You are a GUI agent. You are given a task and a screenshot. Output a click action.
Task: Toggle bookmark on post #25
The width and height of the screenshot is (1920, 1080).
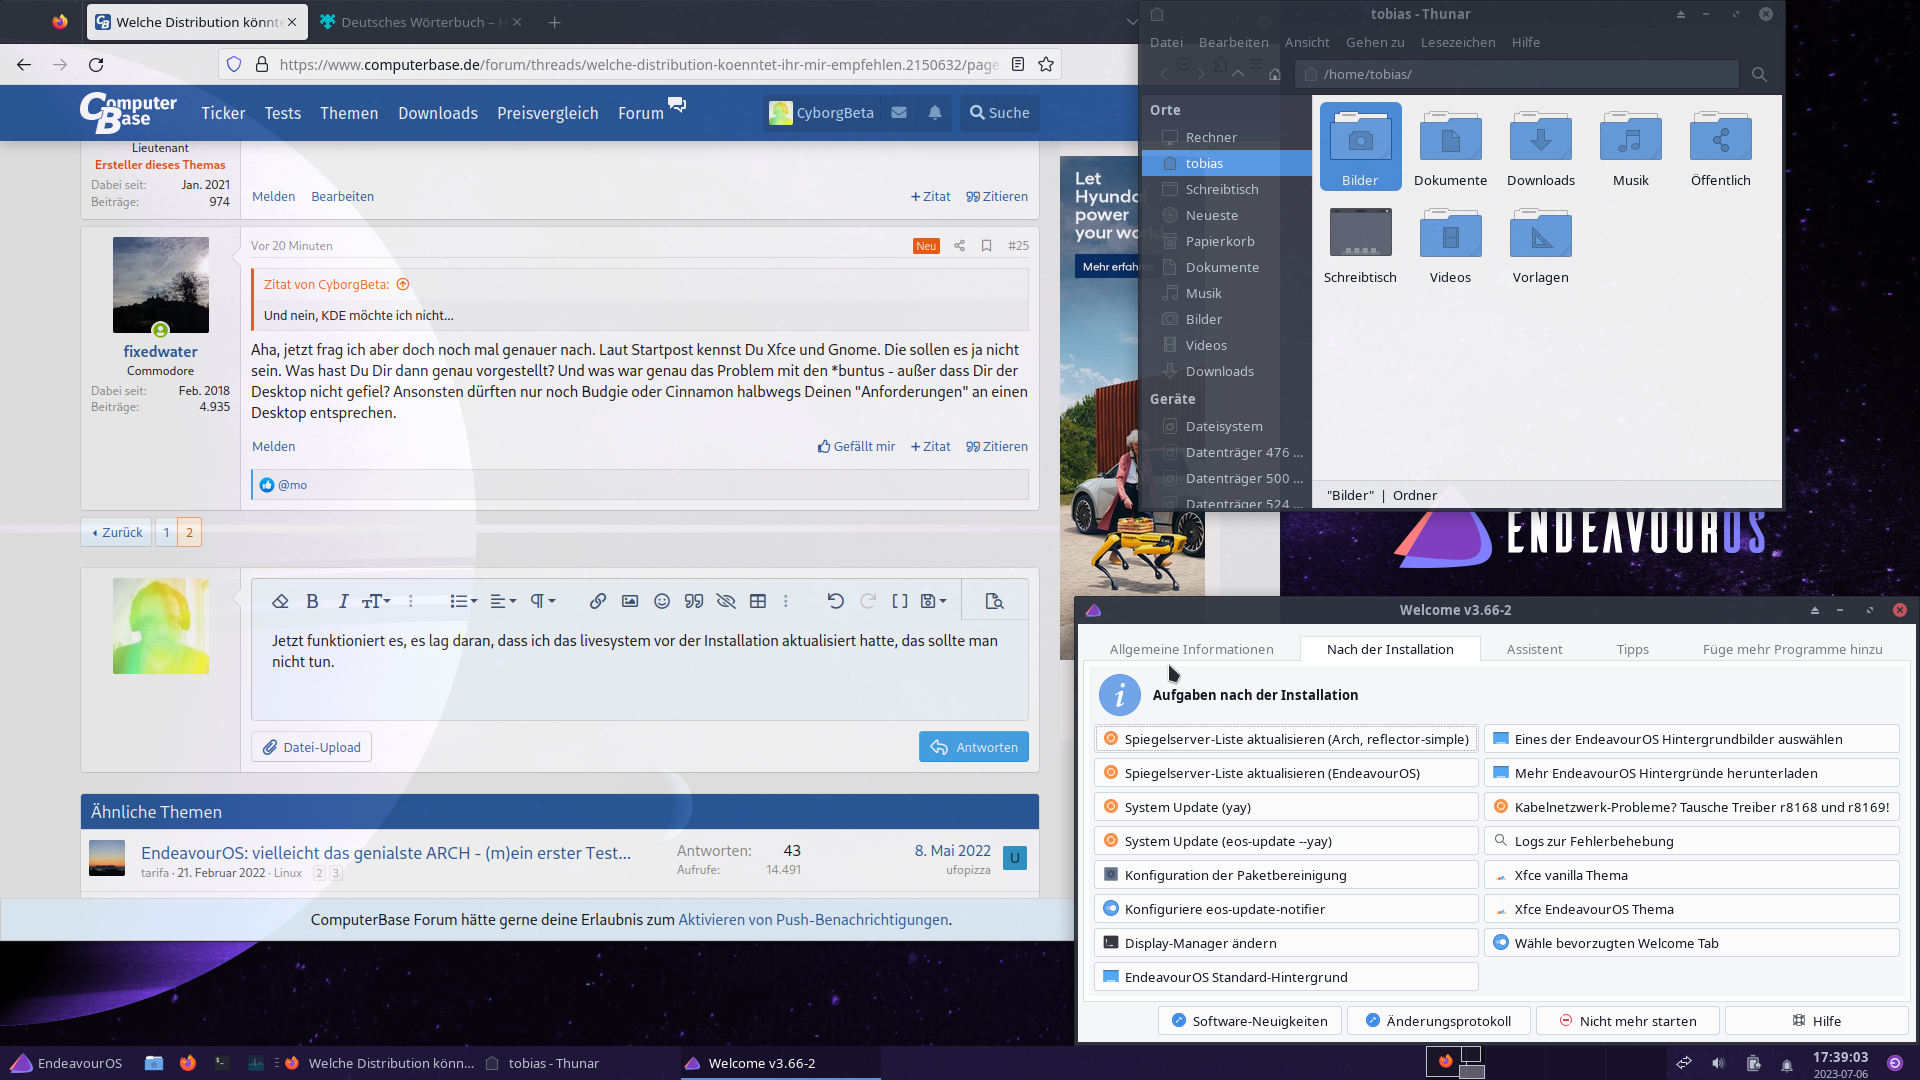[986, 246]
